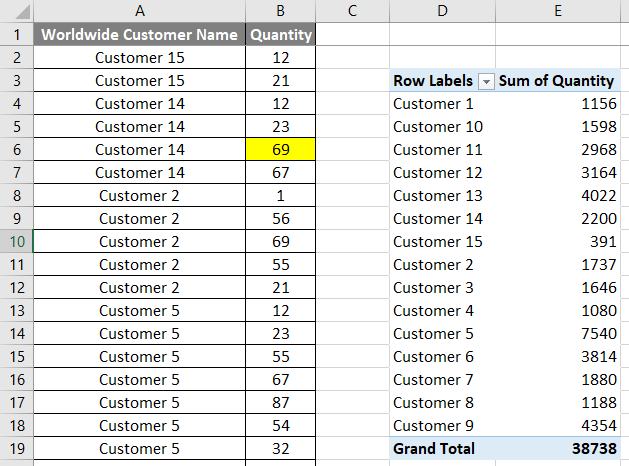The image size is (629, 466).
Task: Select quantity 87 in row 17
Action: 280,403
